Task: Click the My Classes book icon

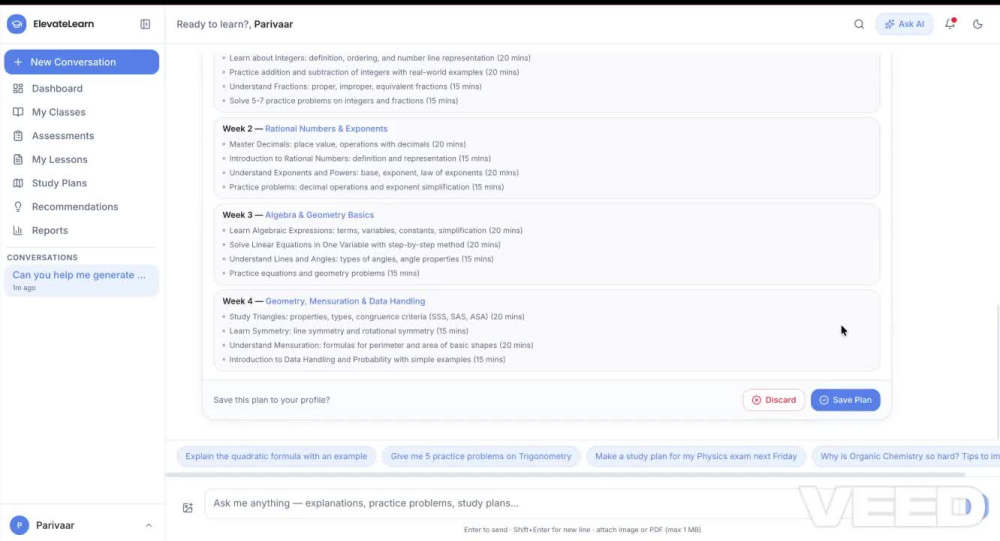Action: [x=18, y=112]
